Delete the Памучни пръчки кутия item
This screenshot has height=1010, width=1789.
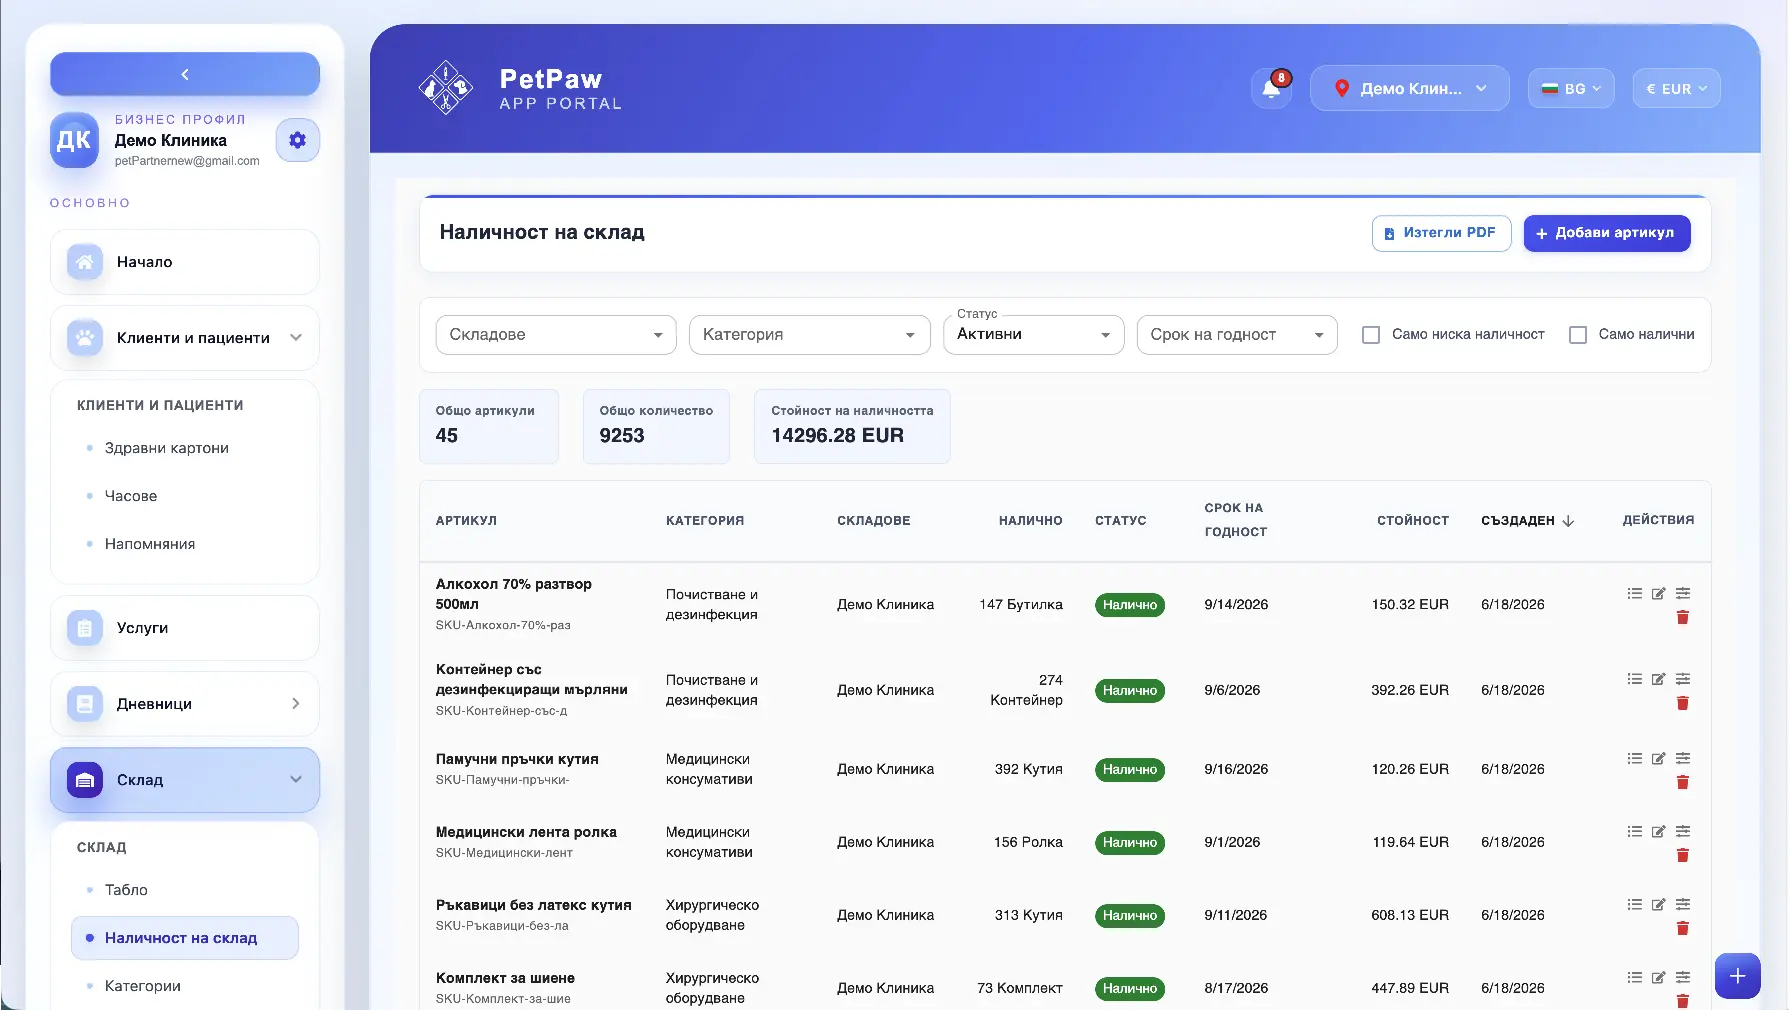click(x=1683, y=782)
